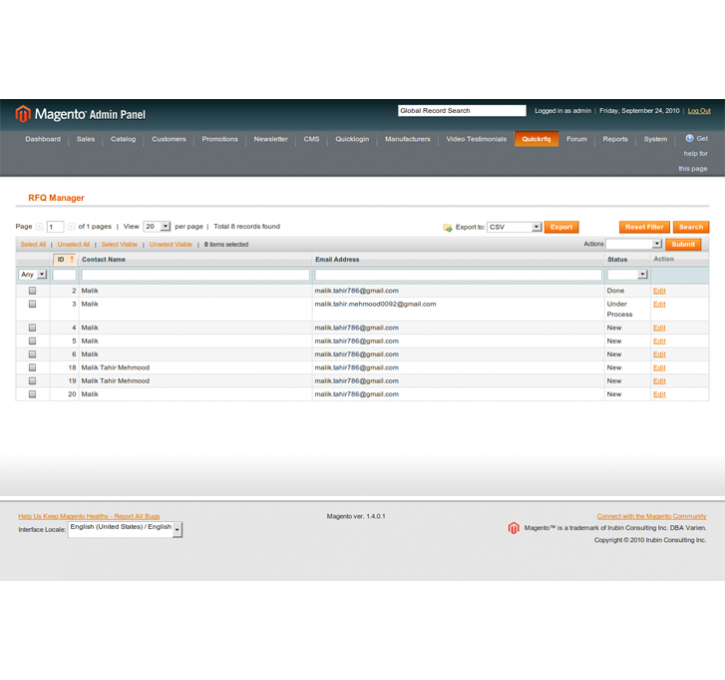The height and width of the screenshot is (680, 725).
Task: Click the Unselect Visible link
Action: [x=171, y=245]
